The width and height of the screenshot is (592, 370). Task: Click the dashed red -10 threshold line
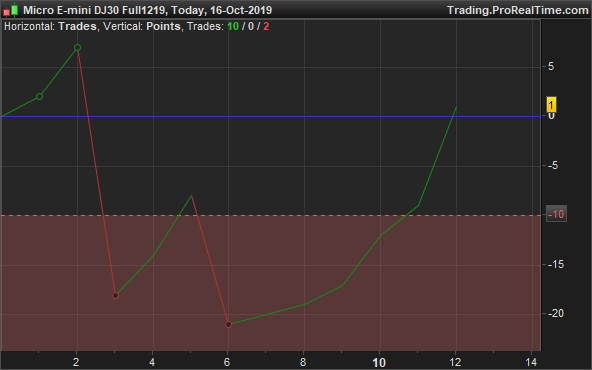coord(271,216)
